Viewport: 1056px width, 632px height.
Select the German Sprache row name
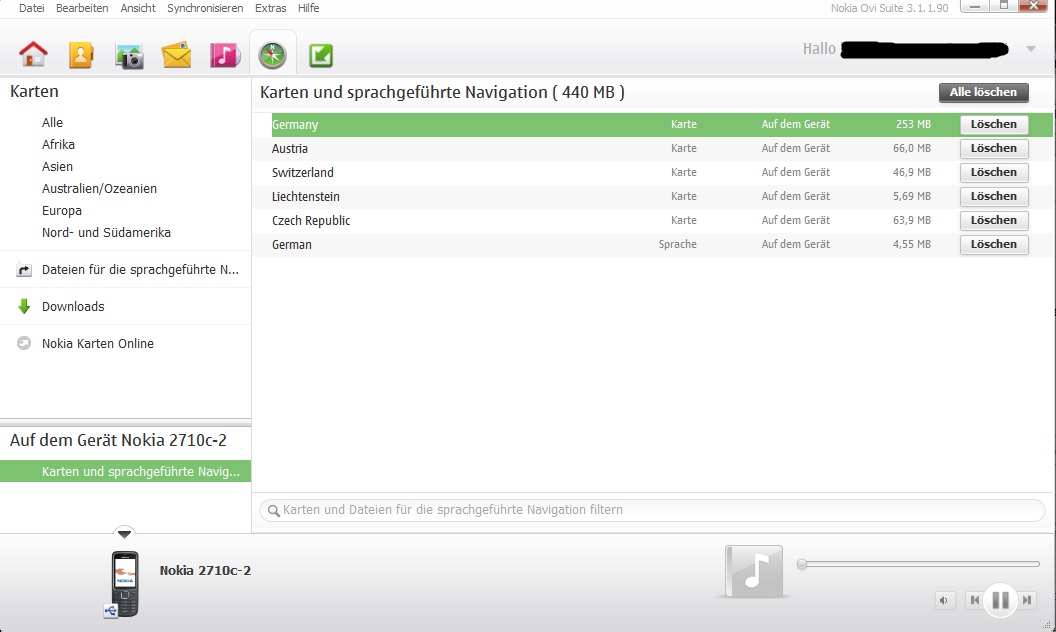coord(292,245)
